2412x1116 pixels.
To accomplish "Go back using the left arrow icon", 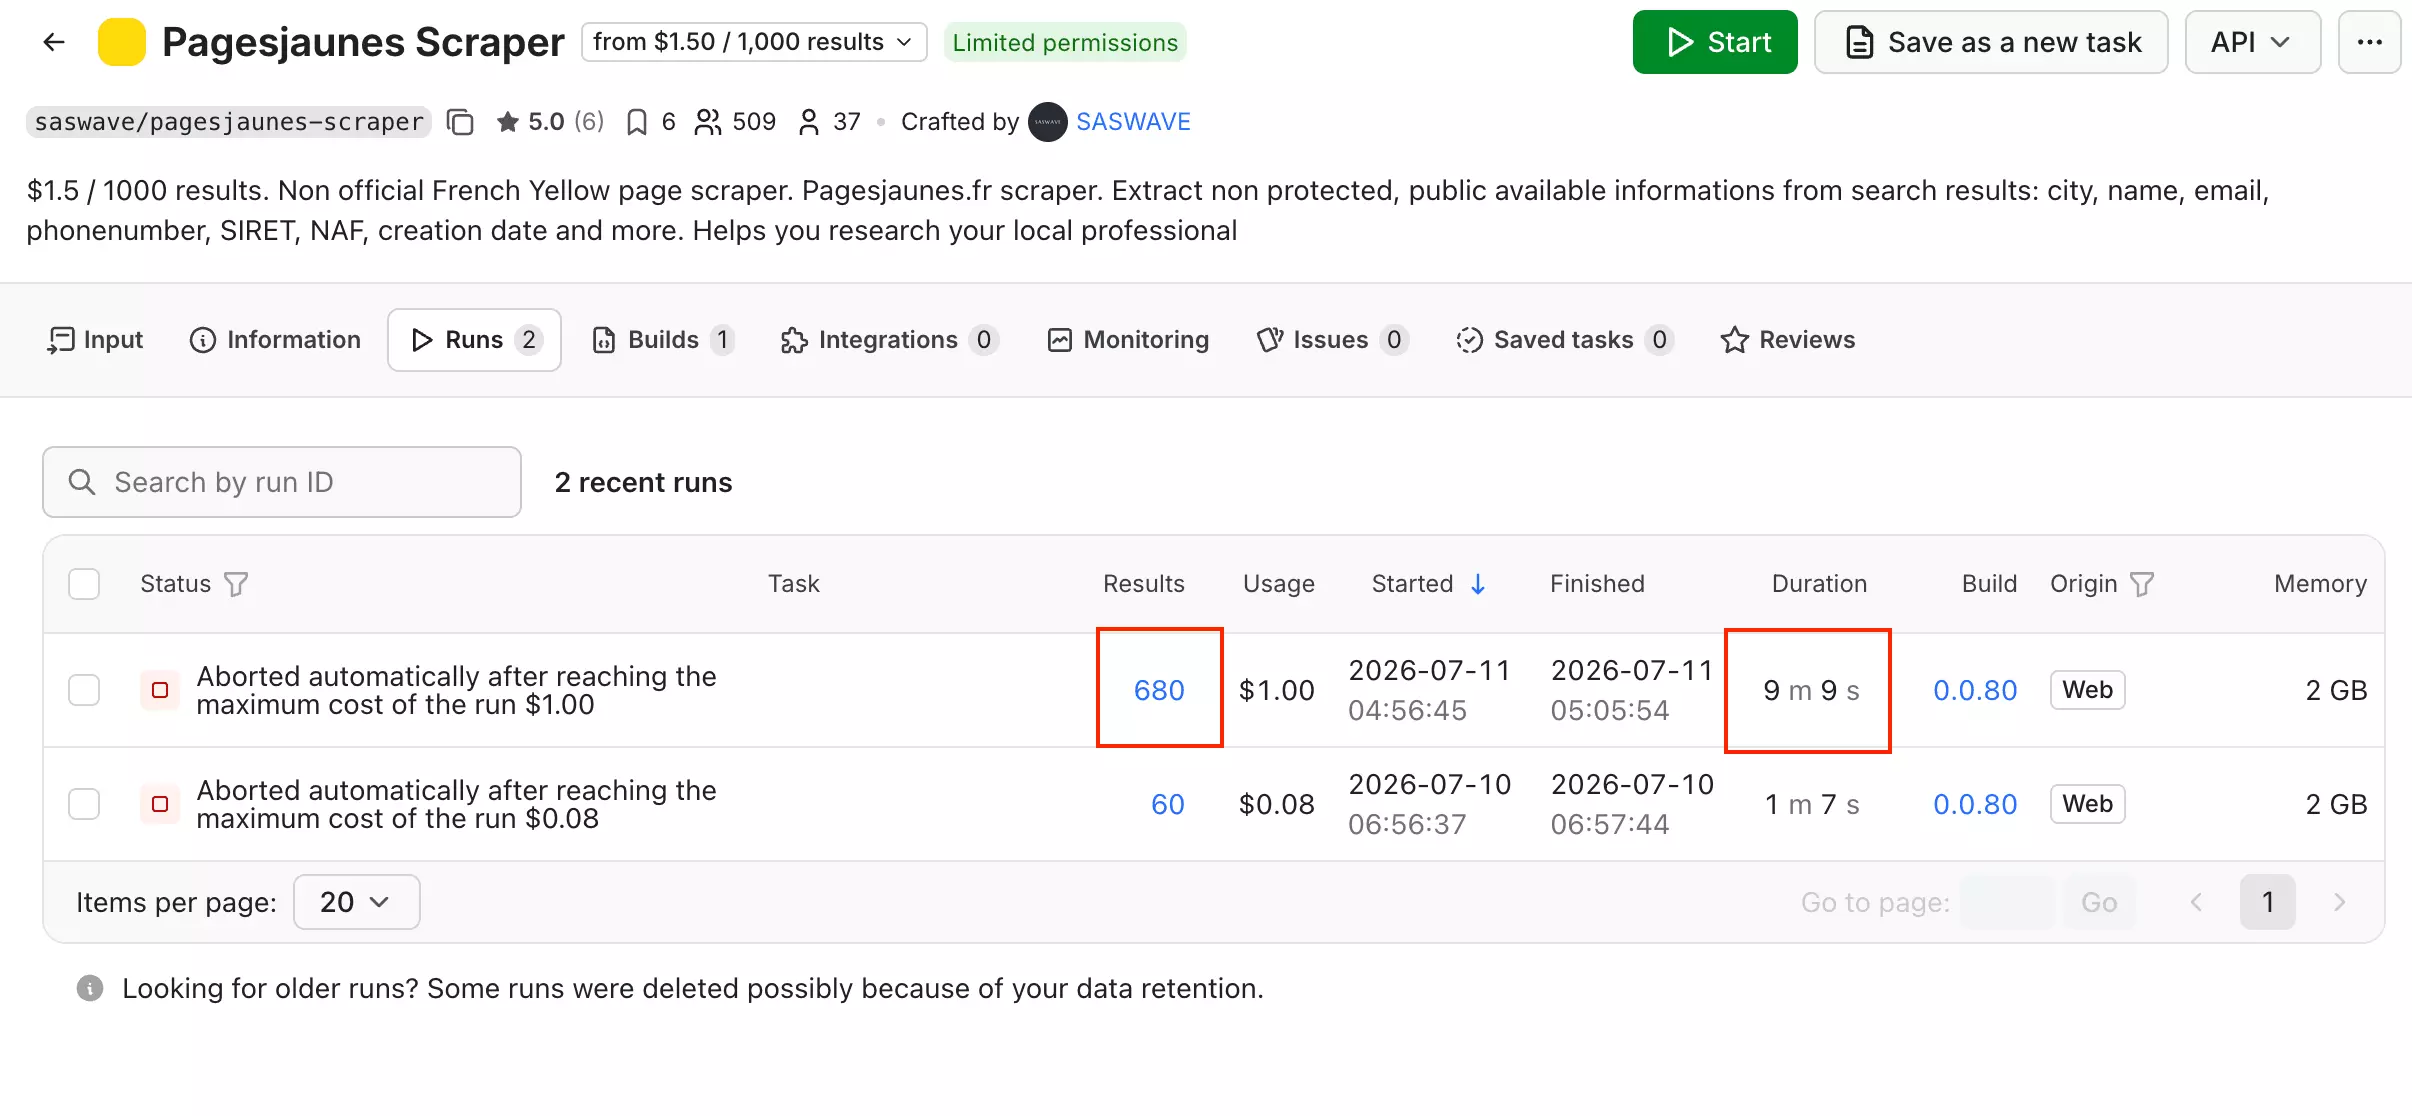I will (54, 42).
